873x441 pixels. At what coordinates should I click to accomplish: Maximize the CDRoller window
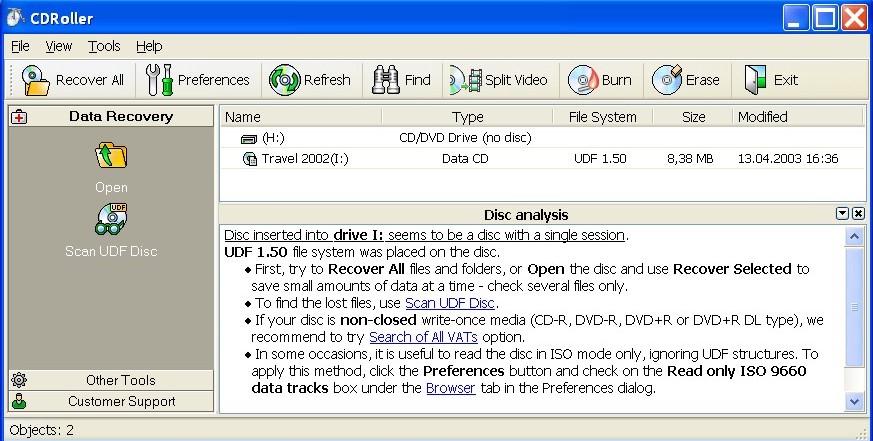825,18
